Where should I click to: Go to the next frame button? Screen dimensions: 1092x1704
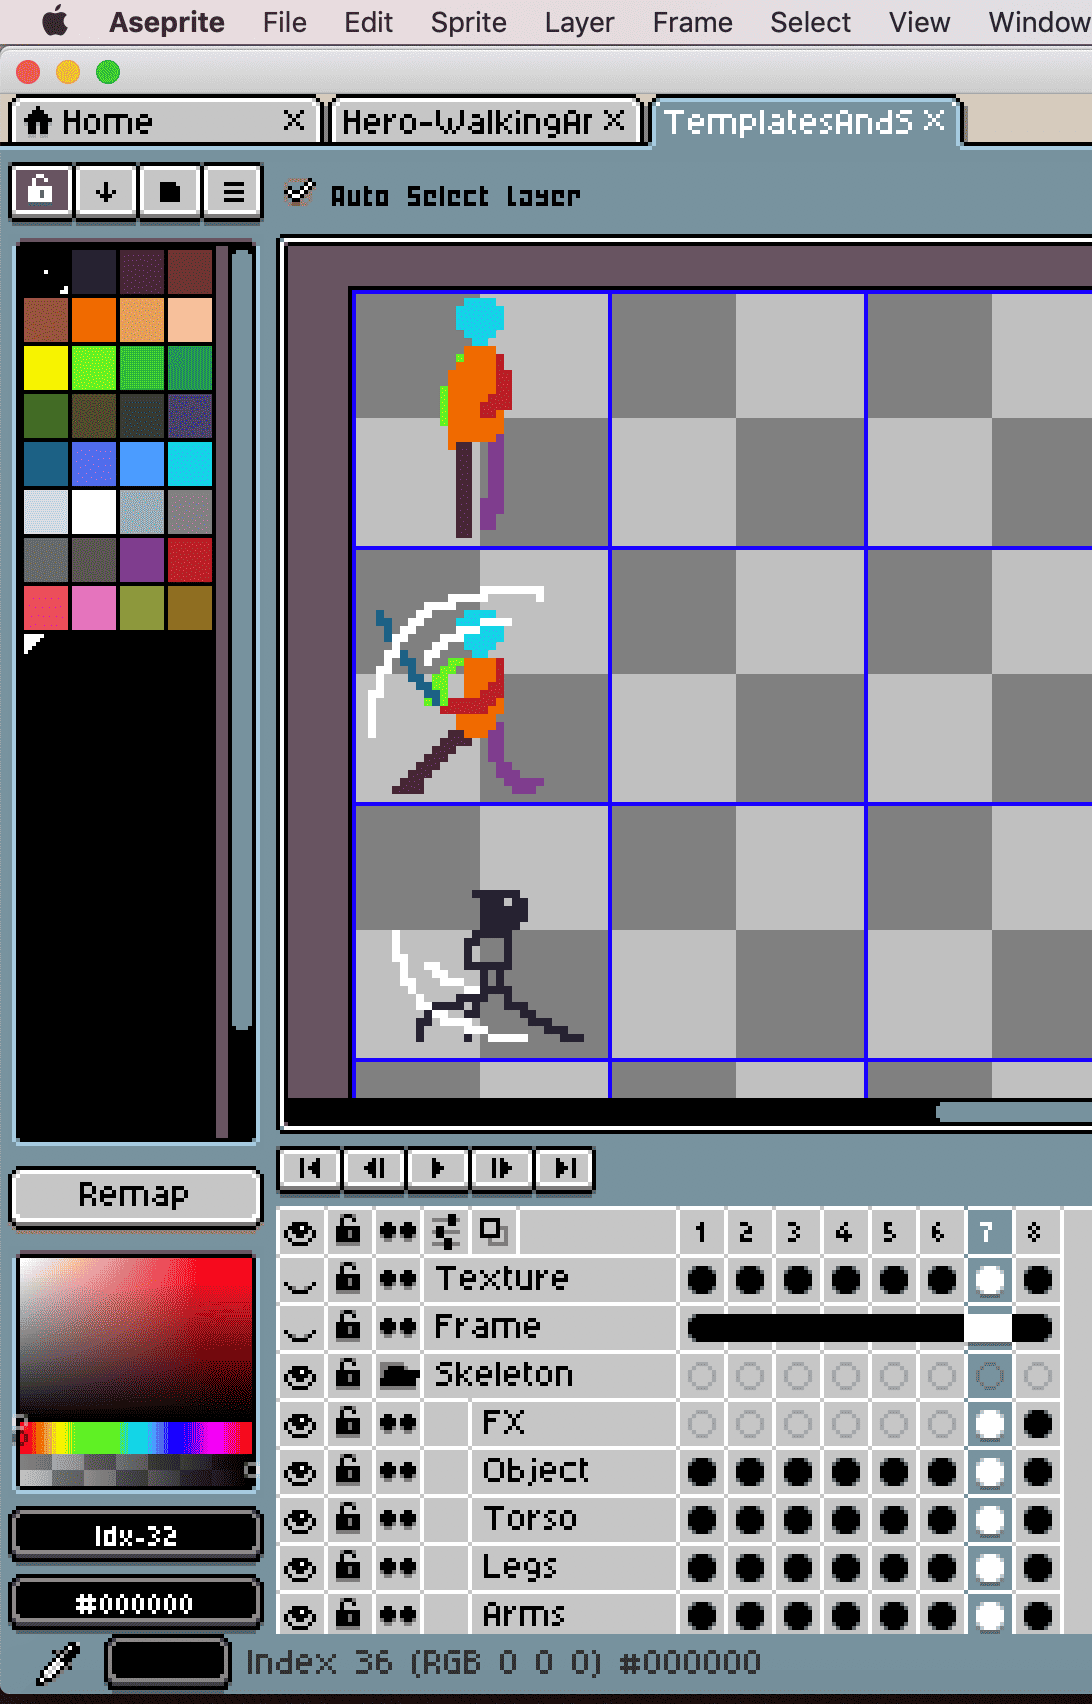point(501,1168)
